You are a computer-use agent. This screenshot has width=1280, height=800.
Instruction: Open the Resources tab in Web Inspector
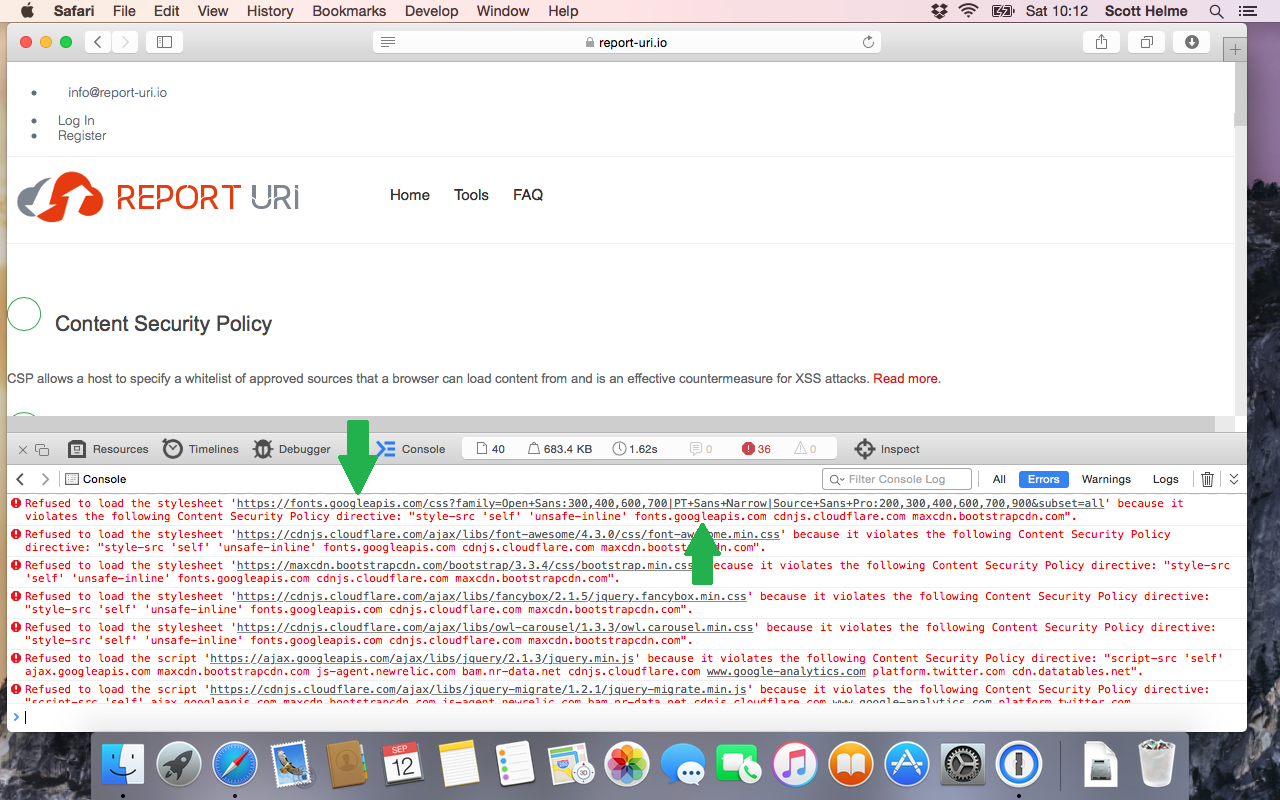[x=108, y=449]
